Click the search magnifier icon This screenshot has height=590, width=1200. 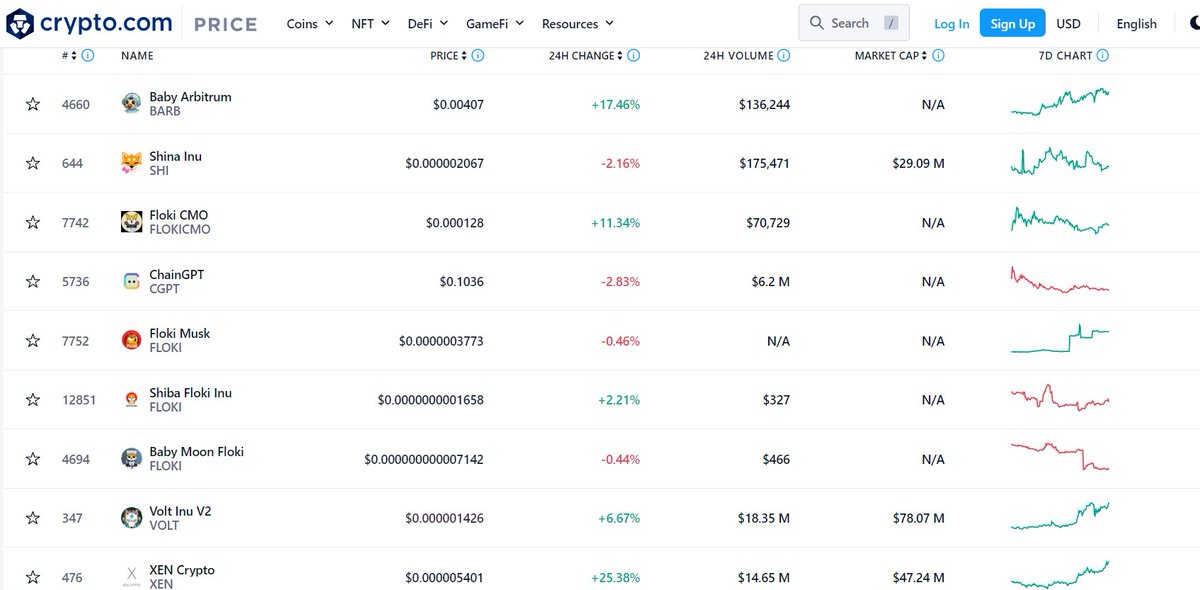point(817,23)
